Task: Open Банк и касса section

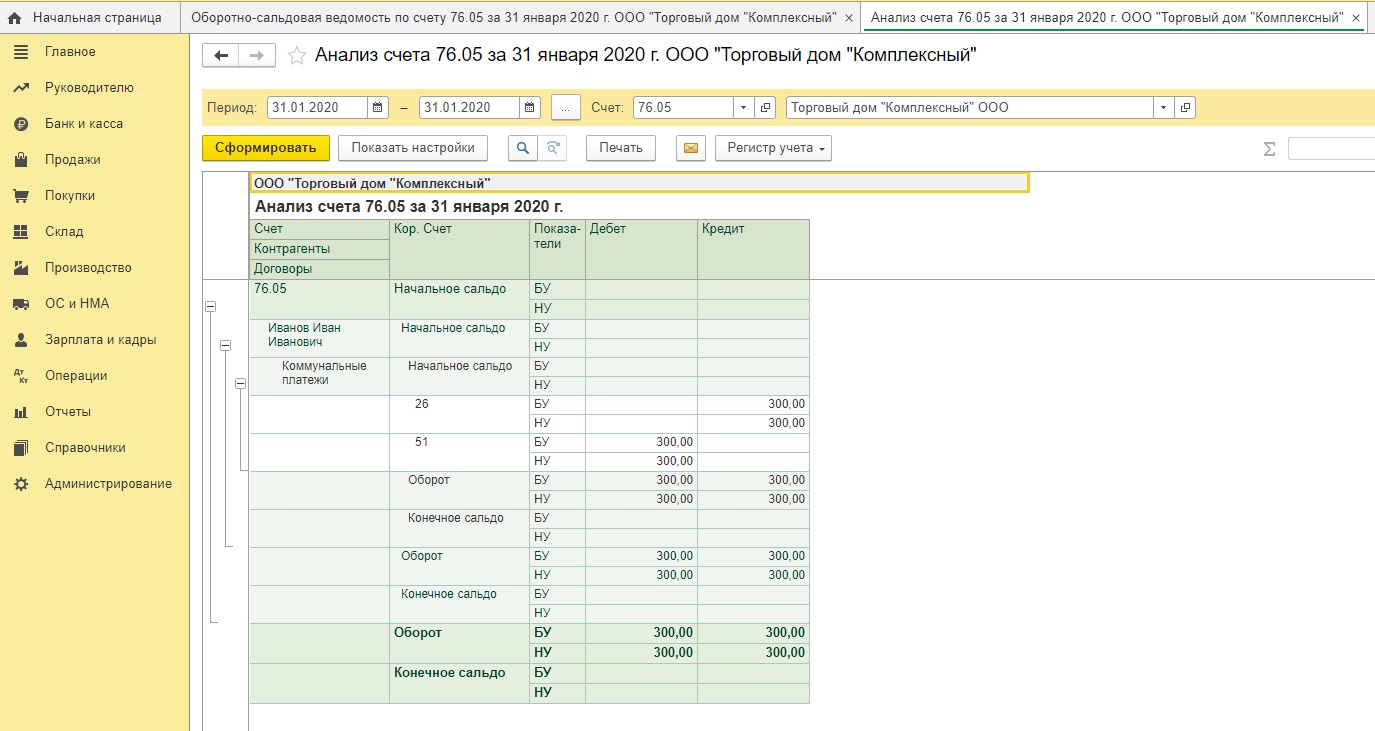Action: [x=83, y=124]
